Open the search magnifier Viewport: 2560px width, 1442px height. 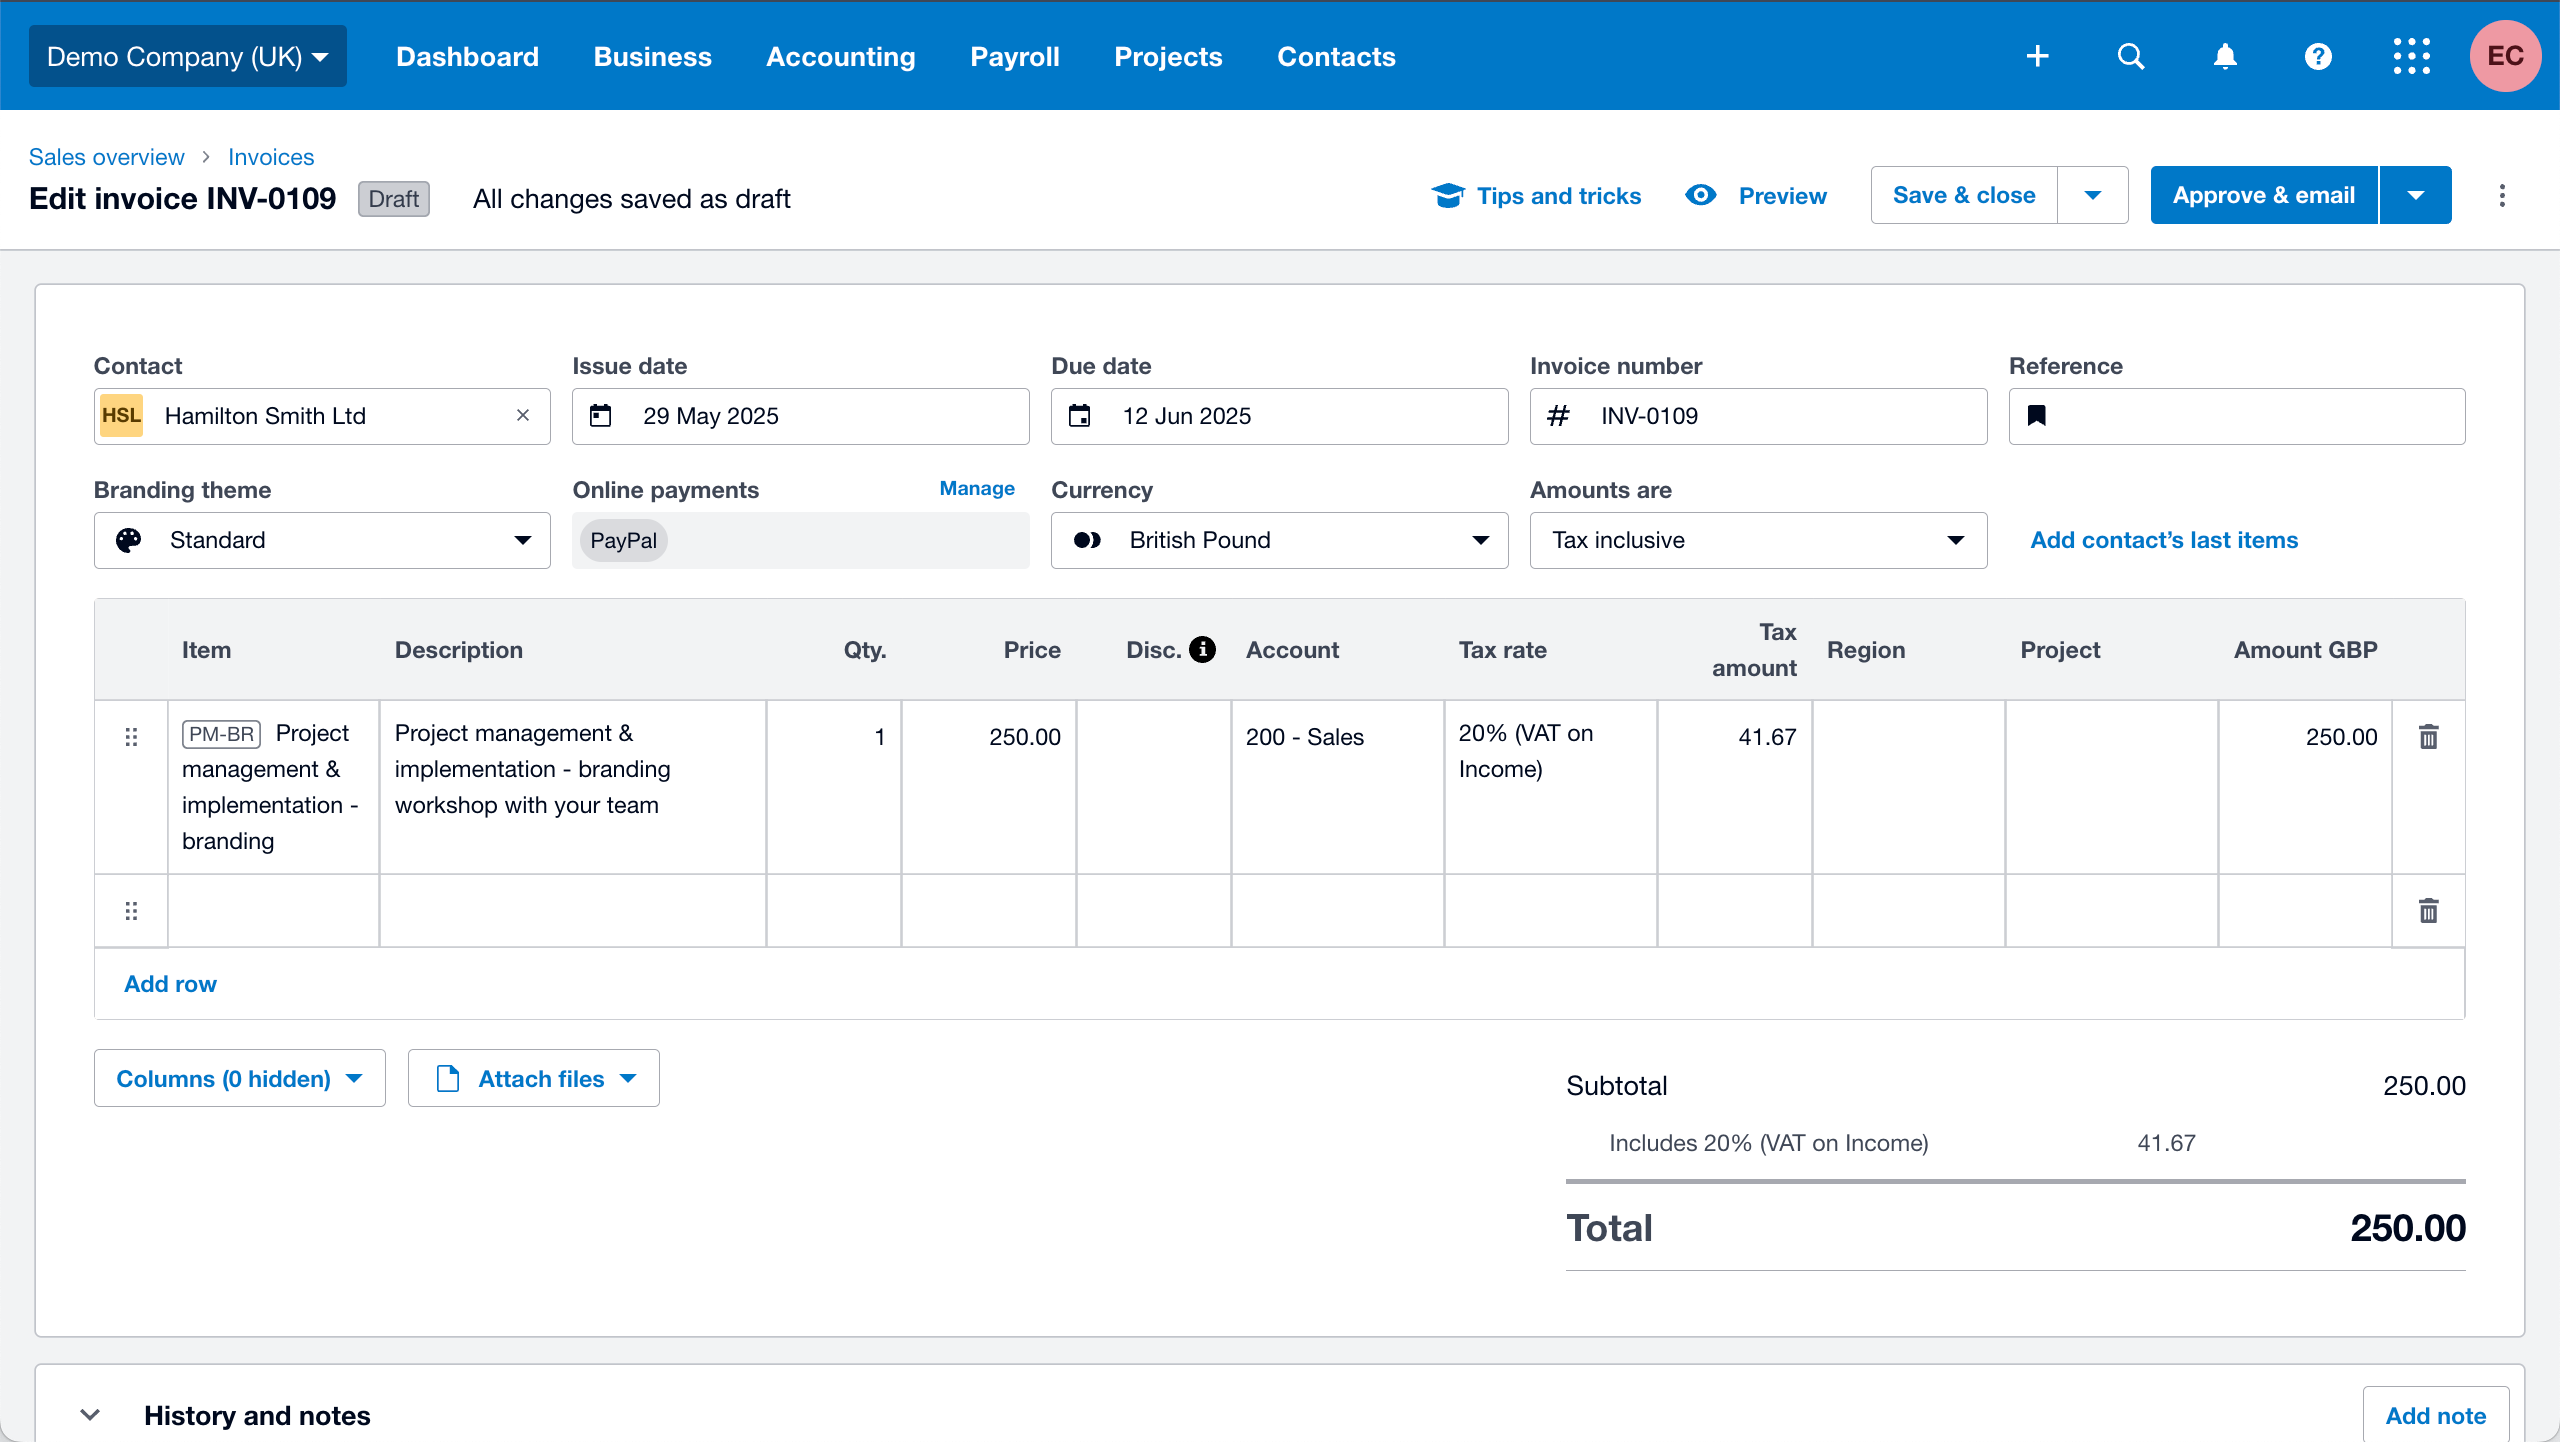click(2131, 56)
